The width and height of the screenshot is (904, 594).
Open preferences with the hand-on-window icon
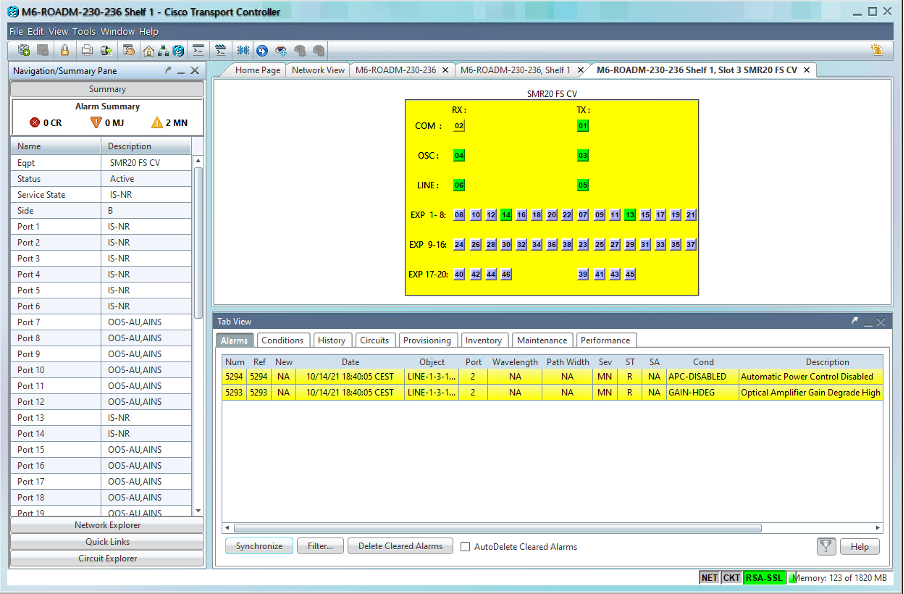pos(129,51)
